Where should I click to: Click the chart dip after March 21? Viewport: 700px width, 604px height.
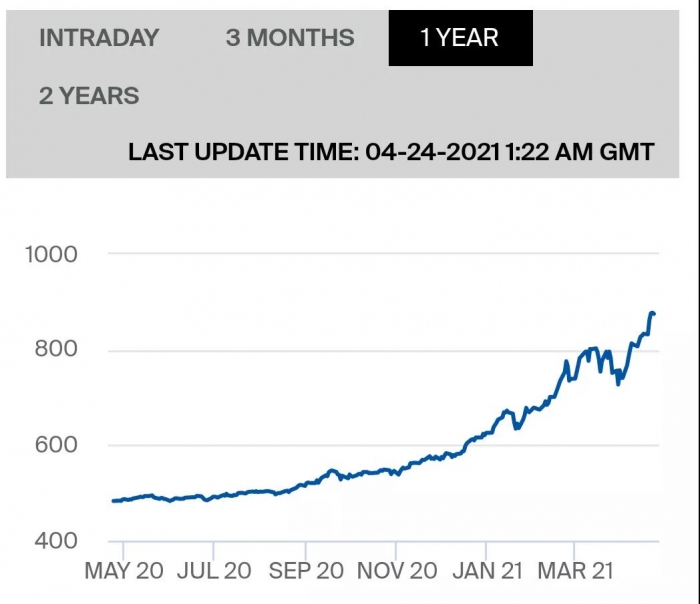(618, 383)
